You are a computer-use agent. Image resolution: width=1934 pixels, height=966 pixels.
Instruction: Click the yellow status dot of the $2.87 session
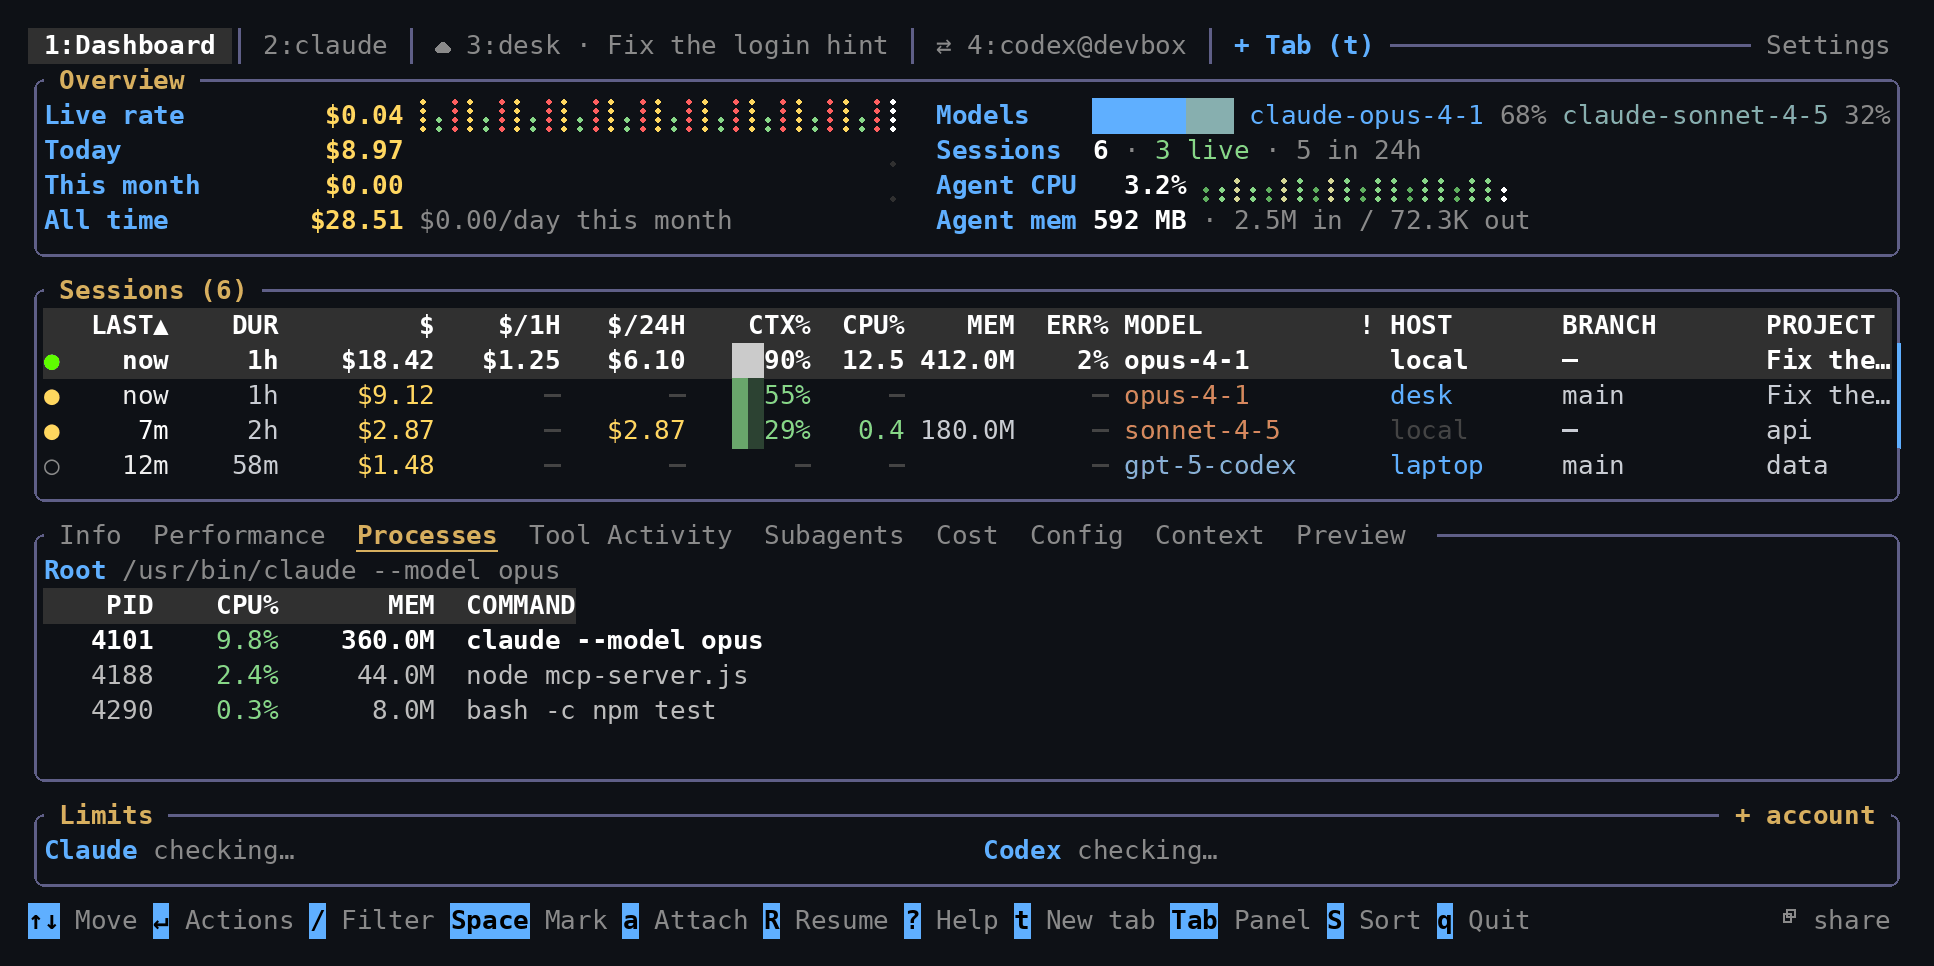[52, 431]
